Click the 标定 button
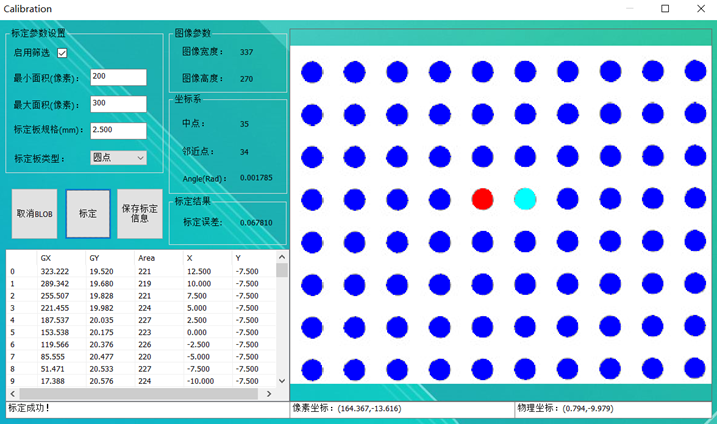Viewport: 717px width, 424px height. coord(88,214)
